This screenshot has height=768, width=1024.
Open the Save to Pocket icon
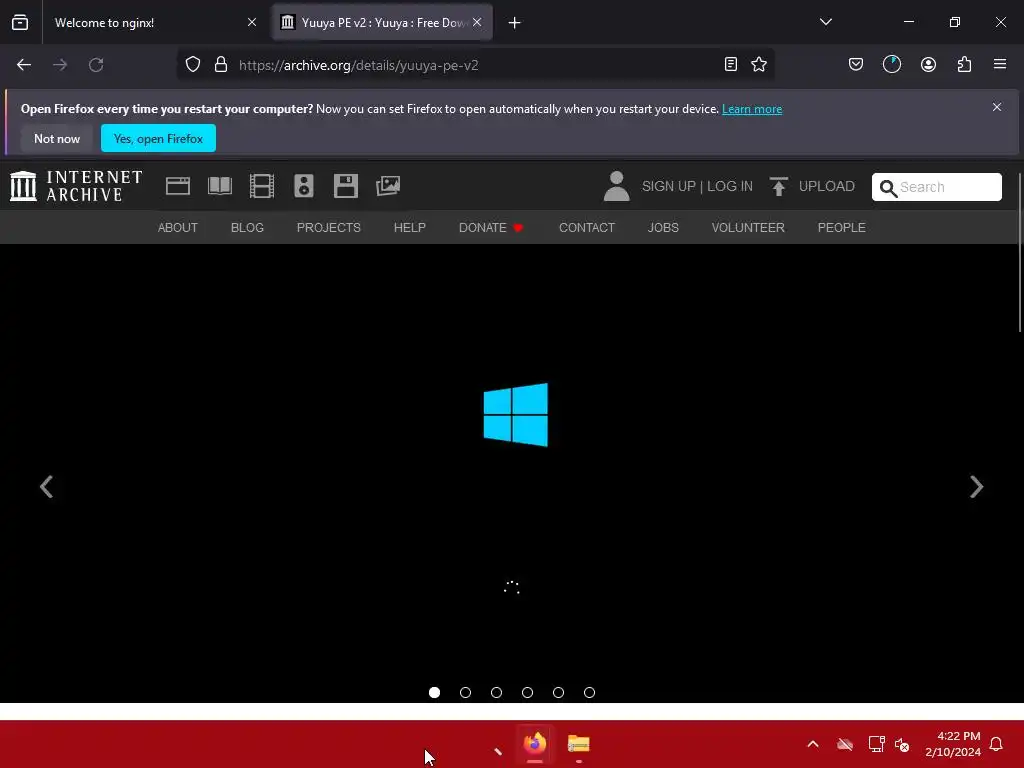point(856,64)
